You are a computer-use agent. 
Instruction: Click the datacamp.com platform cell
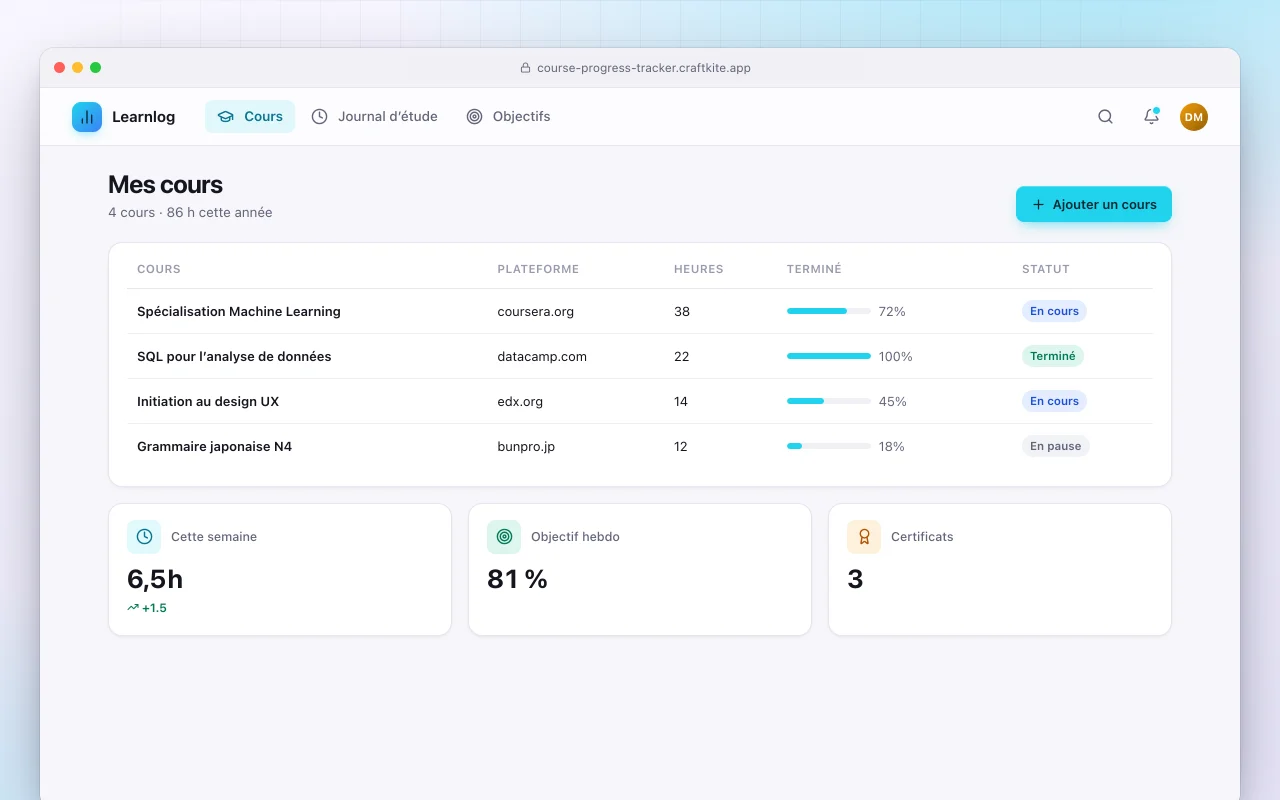[x=542, y=356]
